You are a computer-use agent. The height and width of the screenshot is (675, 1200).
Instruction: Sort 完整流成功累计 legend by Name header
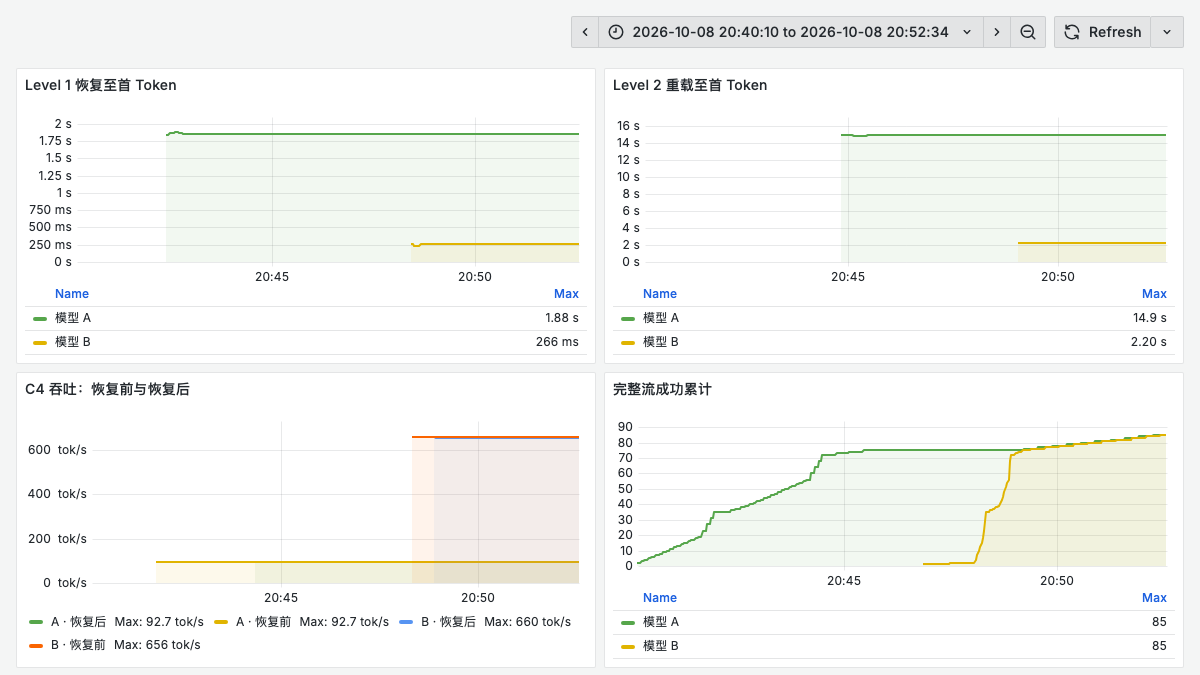[660, 598]
